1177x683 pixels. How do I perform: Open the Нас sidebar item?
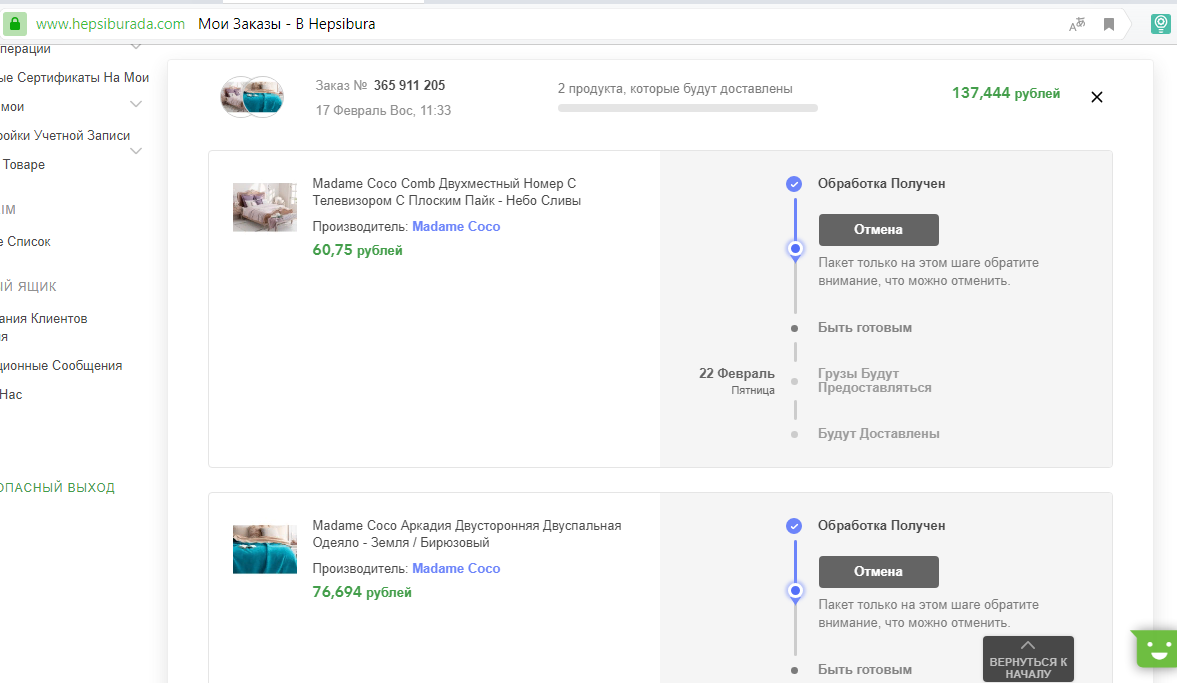[11, 395]
